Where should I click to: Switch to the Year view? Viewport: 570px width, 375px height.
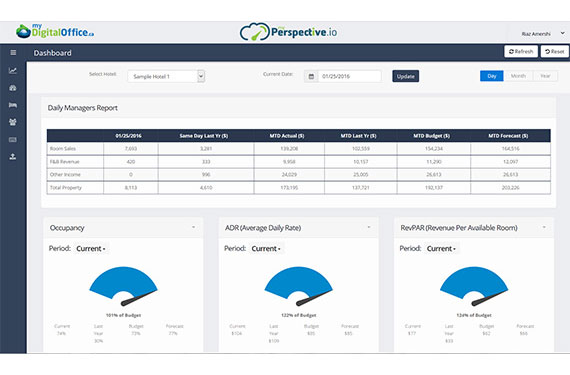tap(545, 76)
